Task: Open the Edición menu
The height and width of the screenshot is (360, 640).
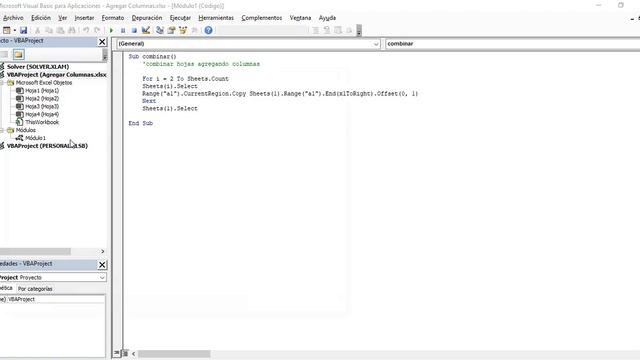Action: click(41, 18)
